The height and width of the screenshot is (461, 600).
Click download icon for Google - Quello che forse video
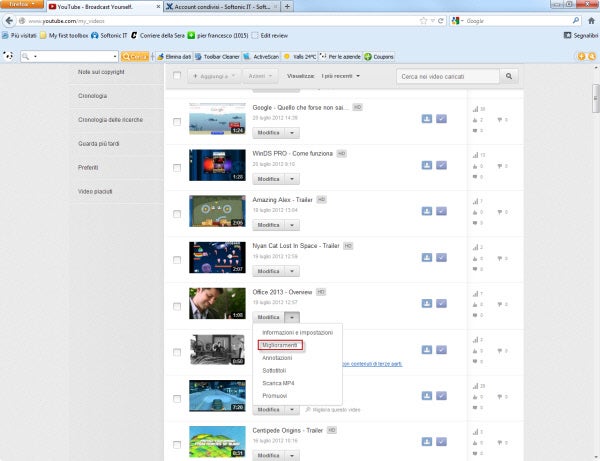tap(427, 119)
